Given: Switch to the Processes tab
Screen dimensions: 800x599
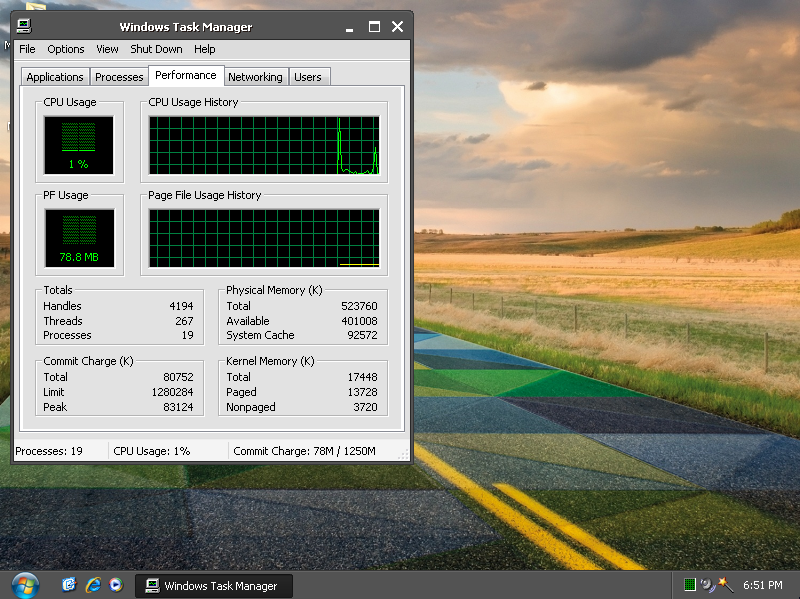Looking at the screenshot, I should point(119,77).
